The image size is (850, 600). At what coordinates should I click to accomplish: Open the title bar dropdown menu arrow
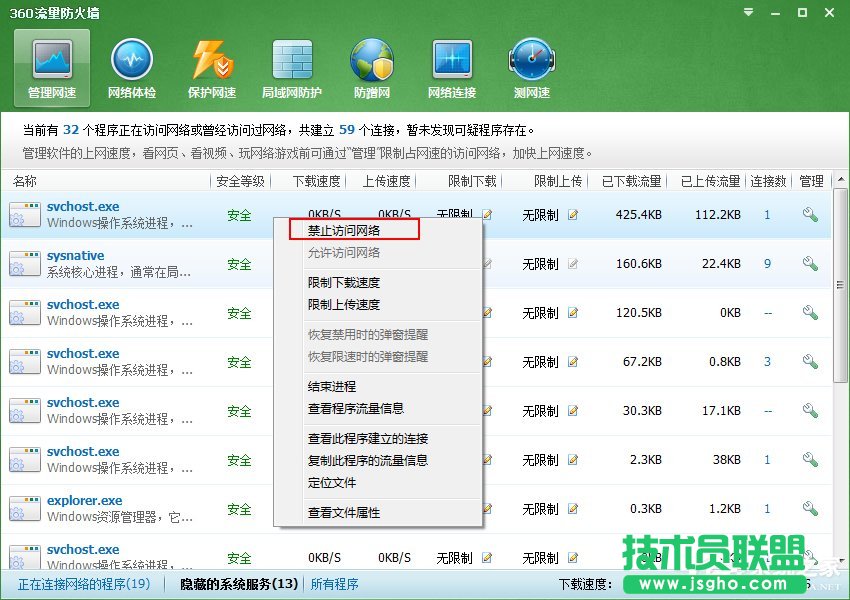click(749, 12)
